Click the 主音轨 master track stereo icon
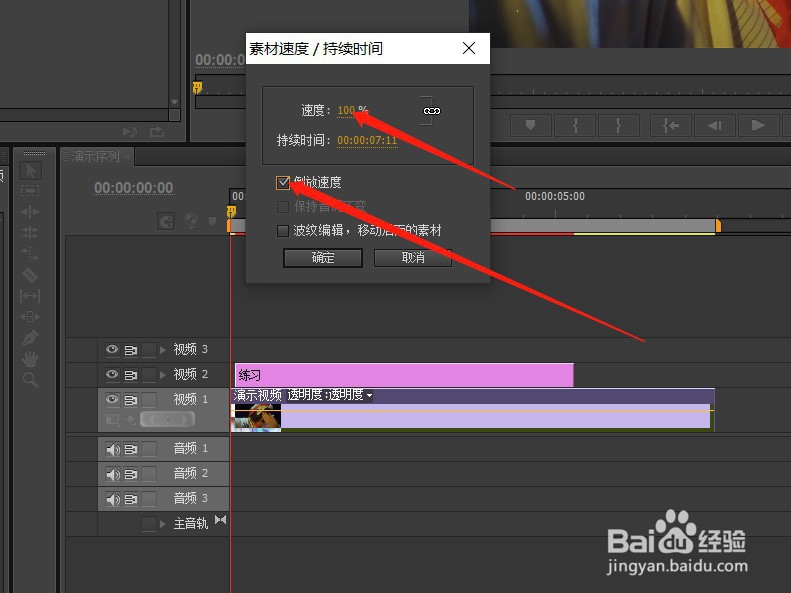The image size is (791, 593). pyautogui.click(x=220, y=520)
